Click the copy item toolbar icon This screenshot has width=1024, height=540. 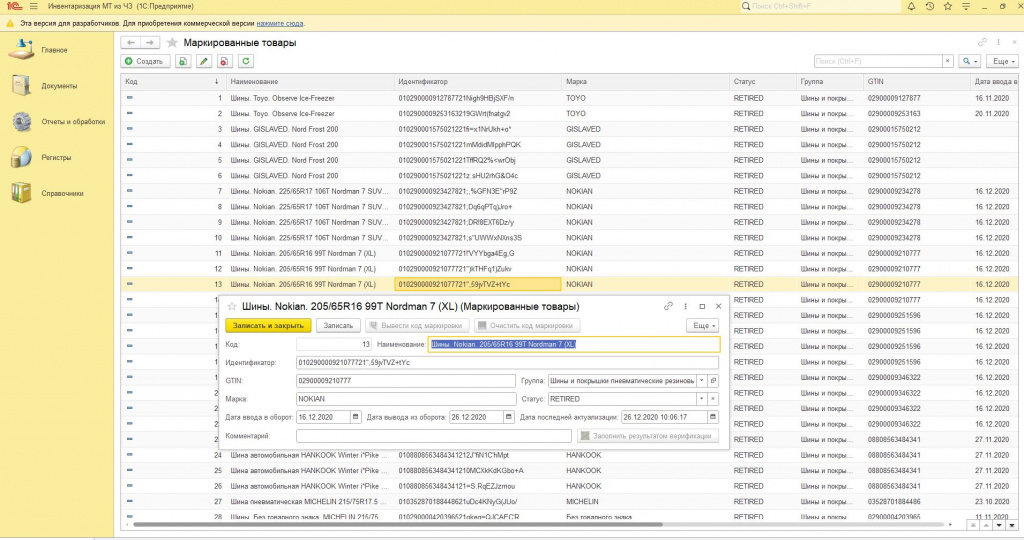click(183, 61)
